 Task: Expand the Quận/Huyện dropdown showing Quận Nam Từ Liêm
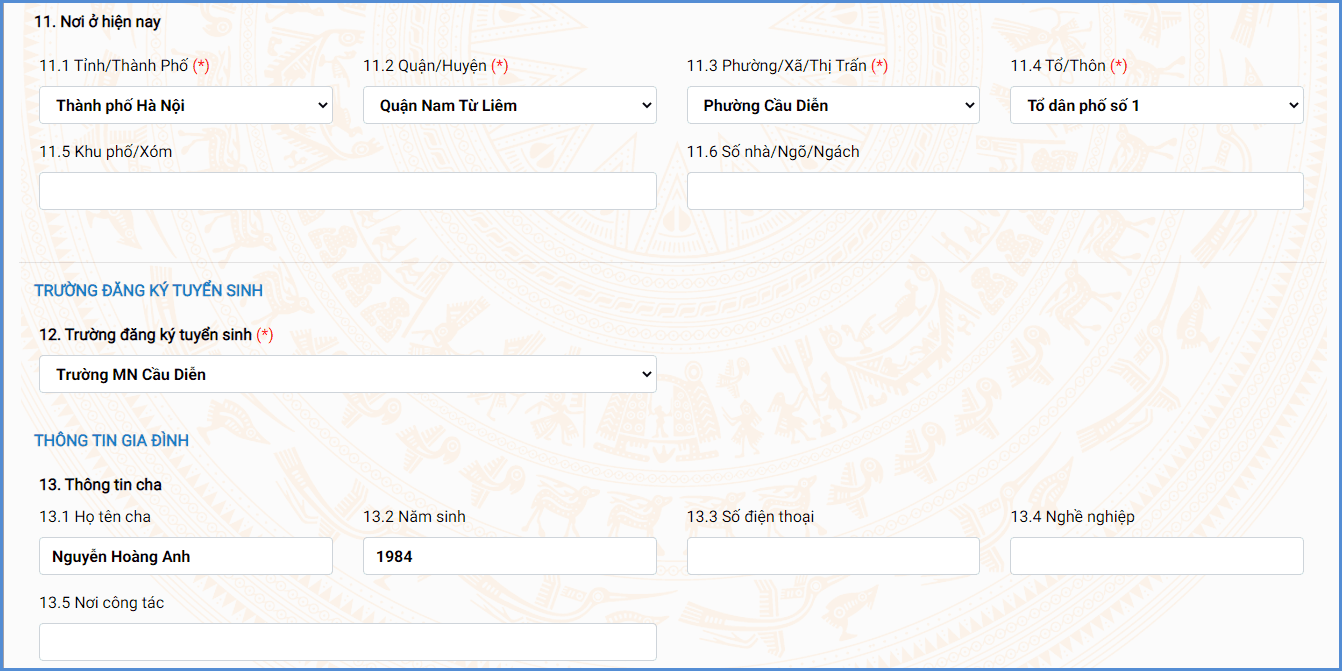pos(509,105)
